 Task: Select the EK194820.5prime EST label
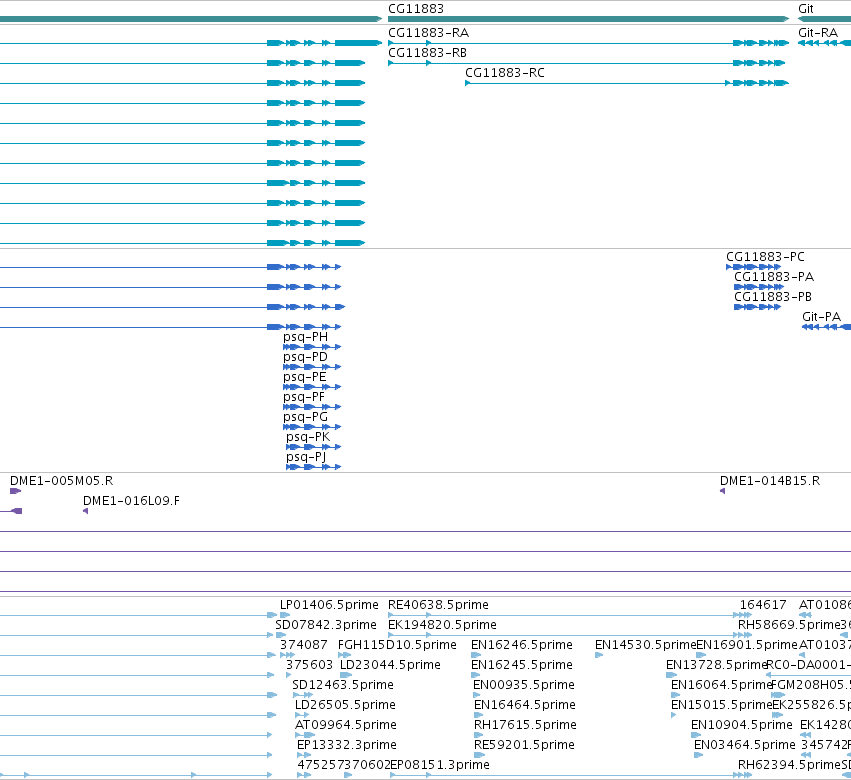(x=442, y=625)
